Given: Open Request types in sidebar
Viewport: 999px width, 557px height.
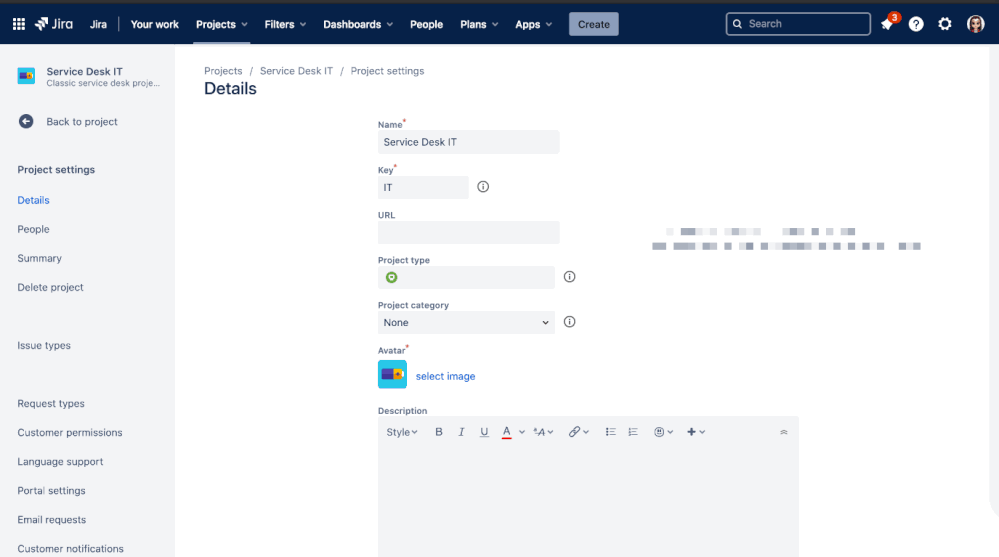Looking at the screenshot, I should click(x=51, y=403).
